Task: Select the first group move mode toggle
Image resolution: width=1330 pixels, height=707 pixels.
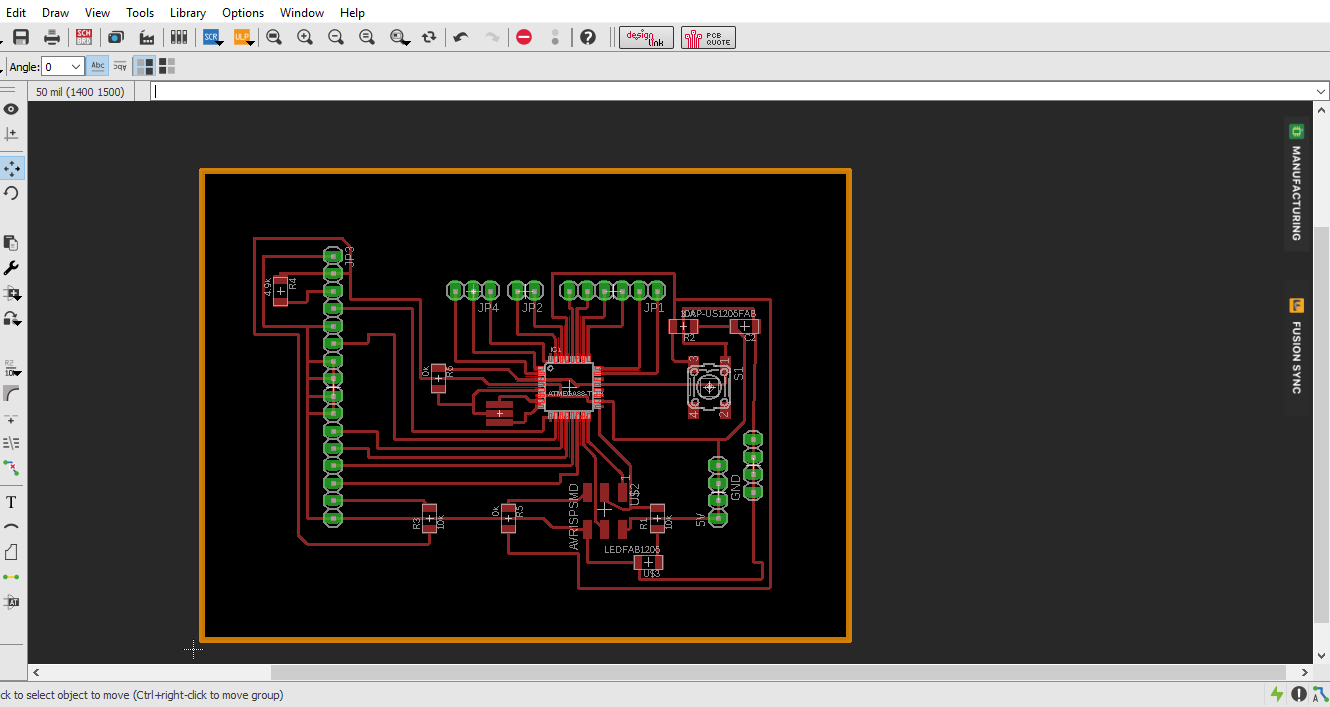Action: (145, 66)
